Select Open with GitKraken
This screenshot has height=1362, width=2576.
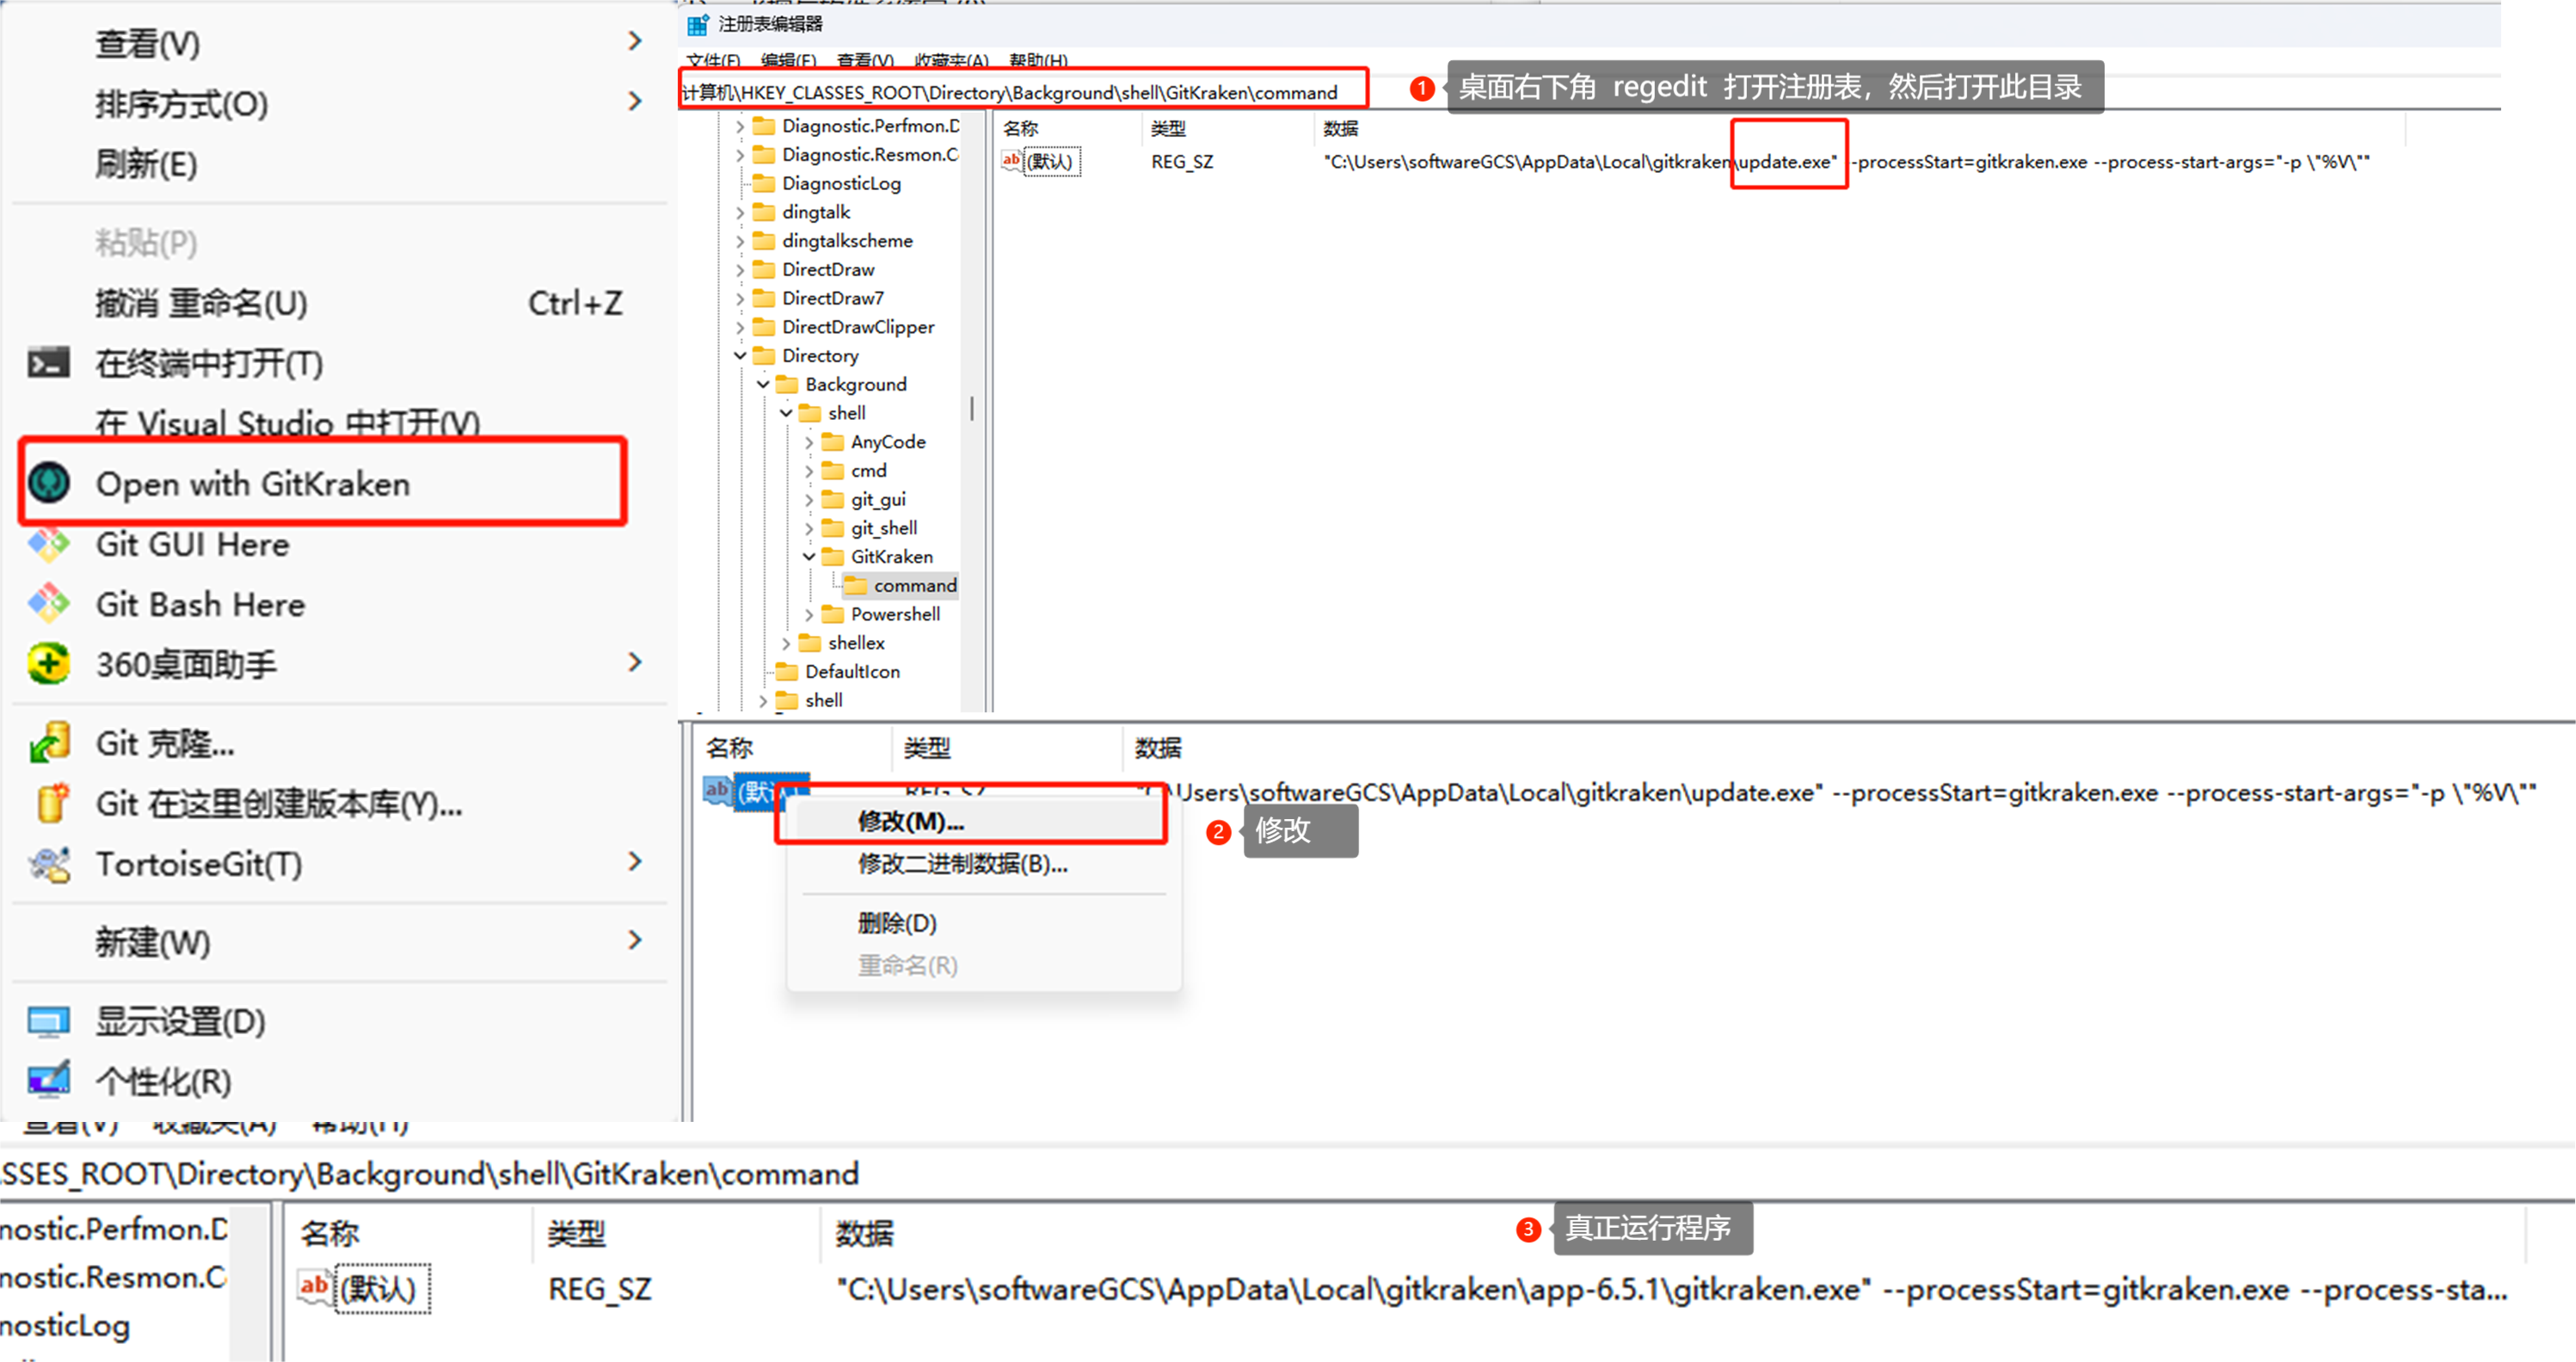tap(323, 483)
